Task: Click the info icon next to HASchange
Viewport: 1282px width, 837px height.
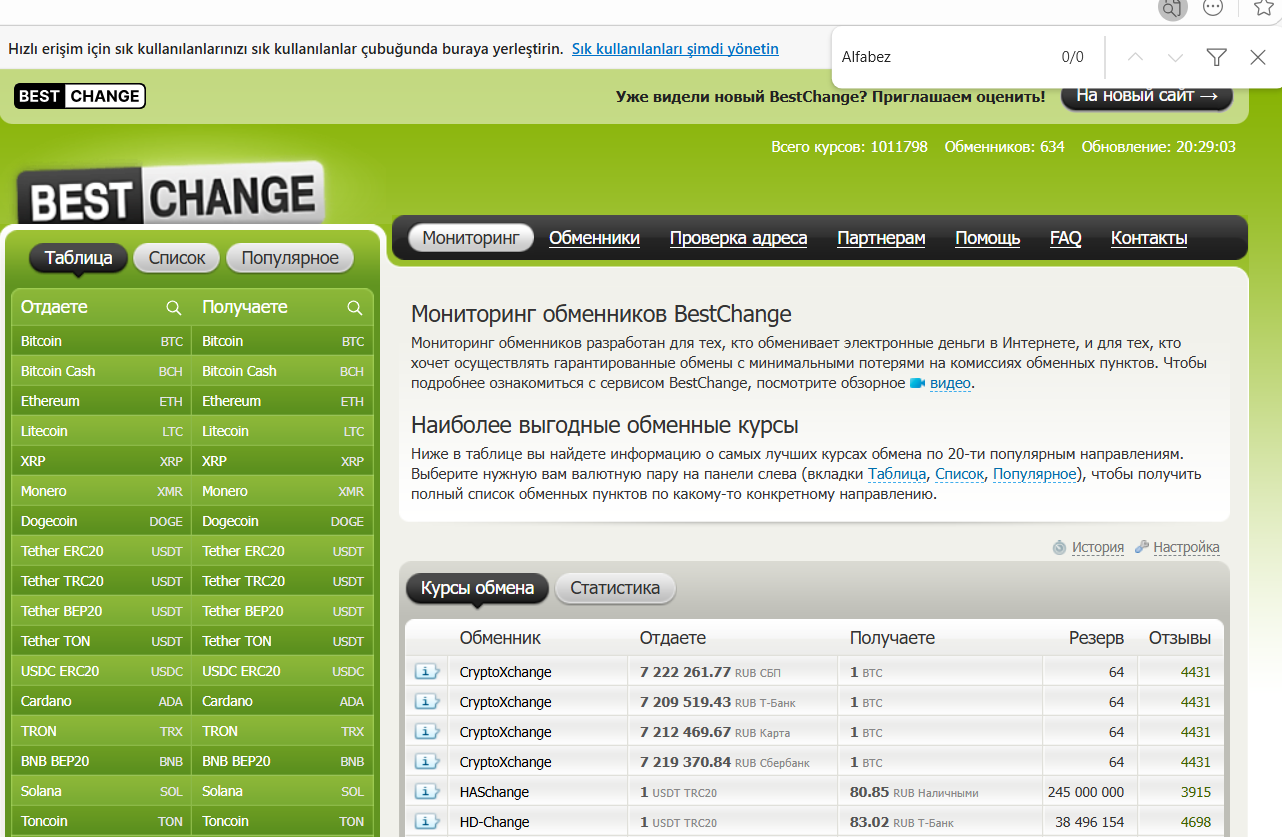Action: point(427,792)
